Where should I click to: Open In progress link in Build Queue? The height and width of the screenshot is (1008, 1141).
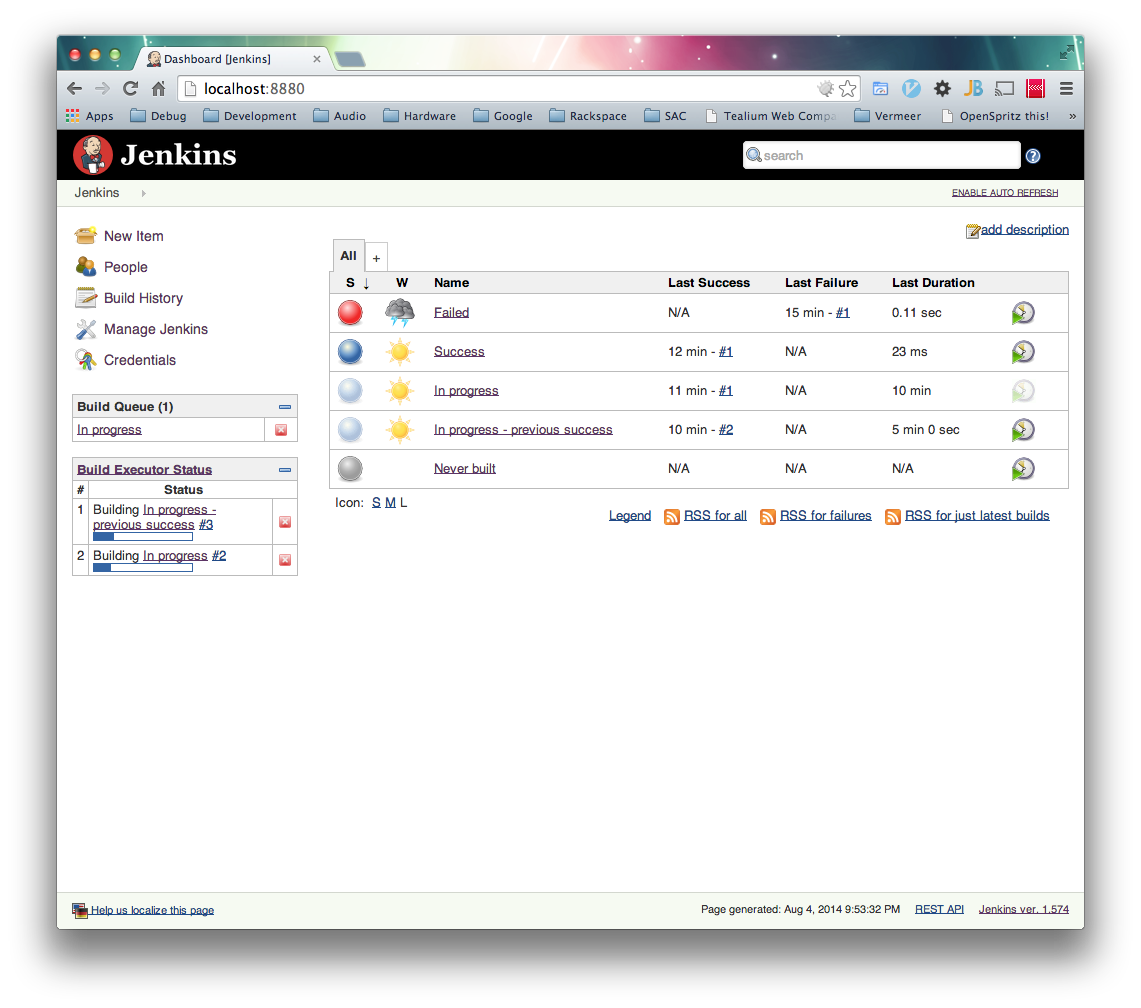click(x=109, y=429)
